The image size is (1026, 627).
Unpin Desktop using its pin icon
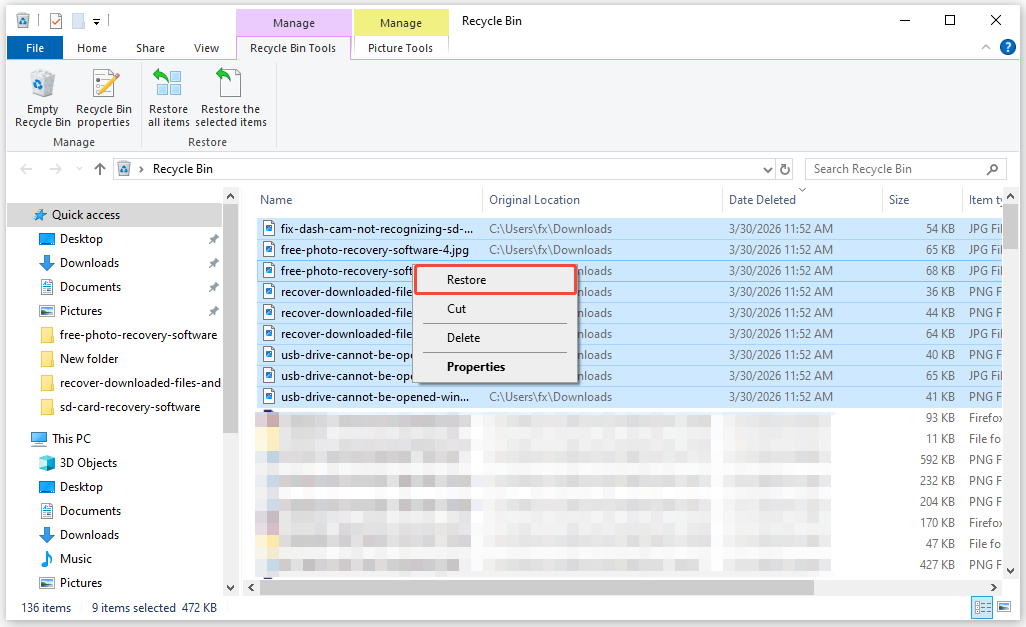213,239
